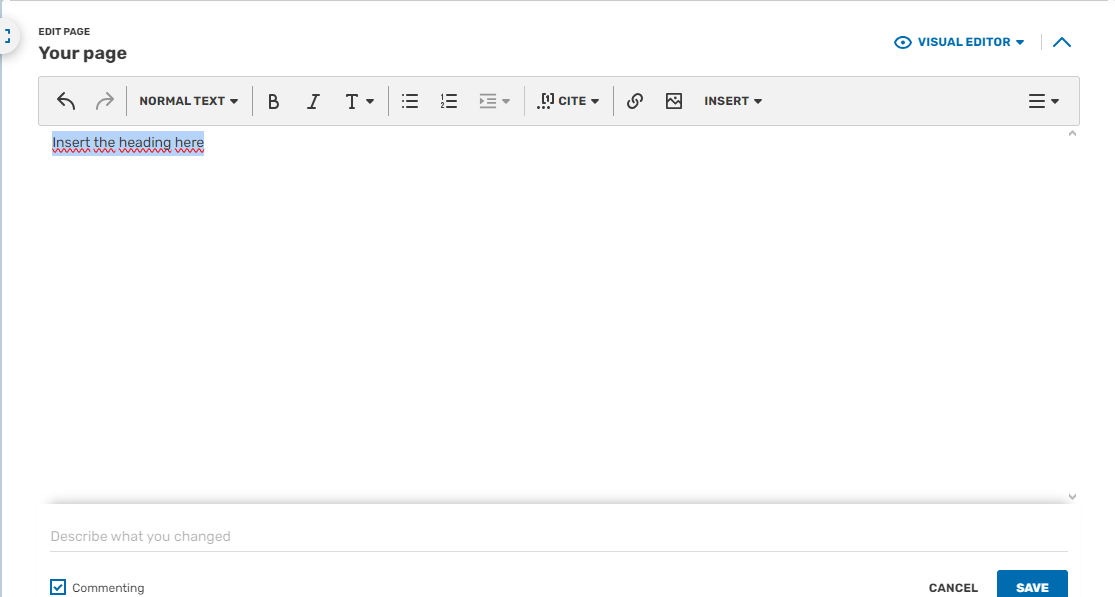Toggle the Commenting checkbox
The height and width of the screenshot is (597, 1115).
click(x=58, y=587)
